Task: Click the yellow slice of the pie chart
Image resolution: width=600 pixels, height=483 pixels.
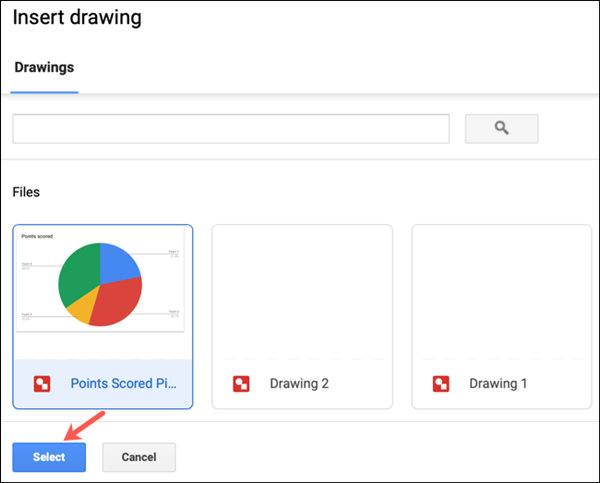Action: (82, 306)
